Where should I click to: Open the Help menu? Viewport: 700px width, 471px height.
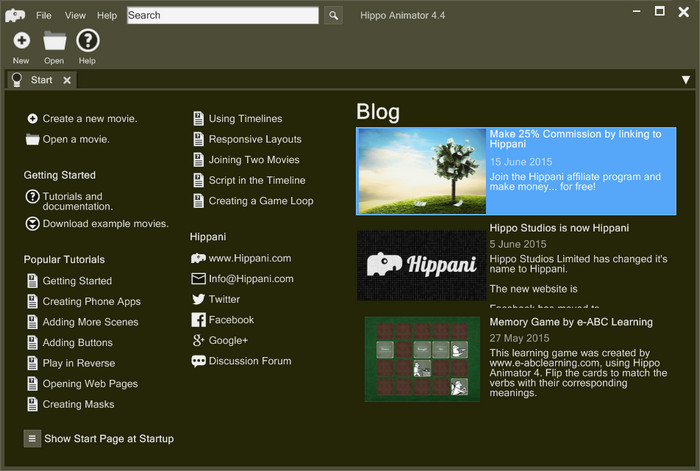(107, 16)
